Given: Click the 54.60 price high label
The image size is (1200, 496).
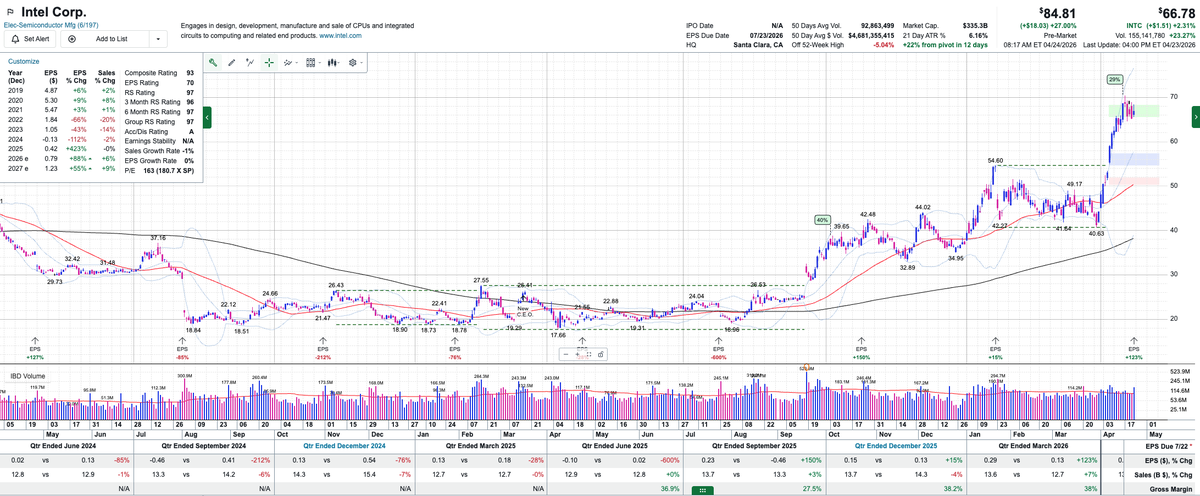Looking at the screenshot, I should click(995, 160).
